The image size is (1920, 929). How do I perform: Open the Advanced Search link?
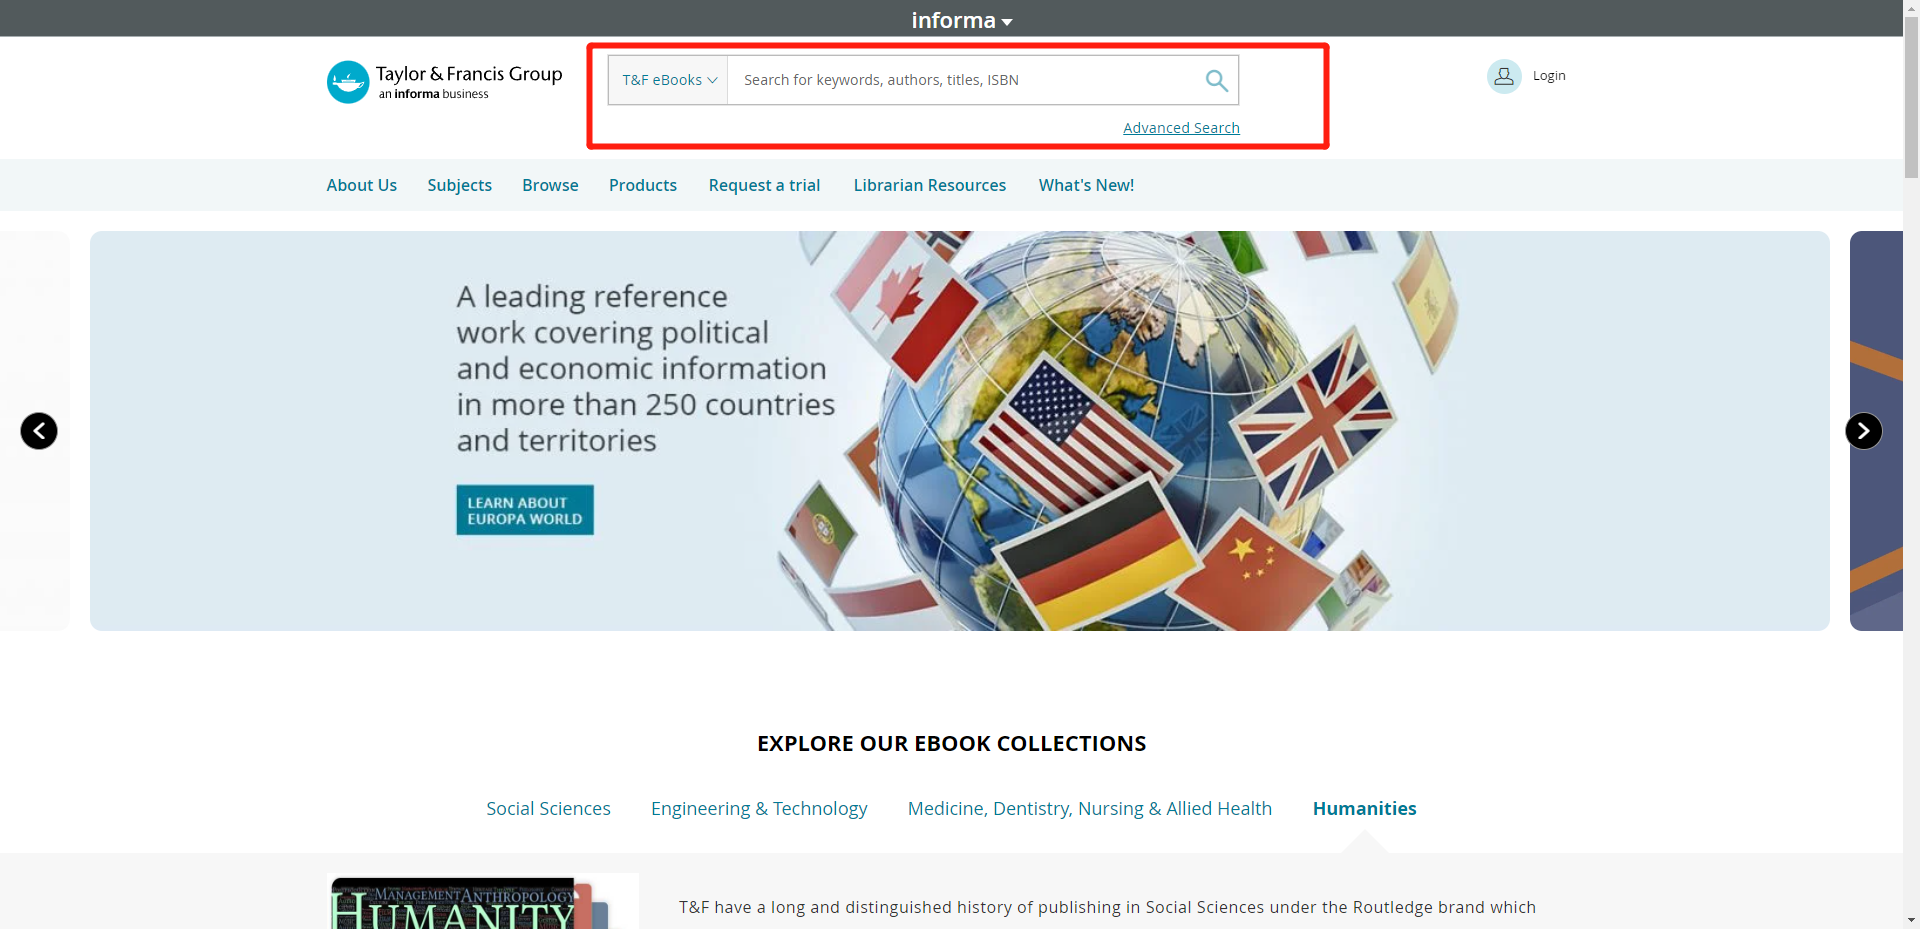tap(1181, 128)
